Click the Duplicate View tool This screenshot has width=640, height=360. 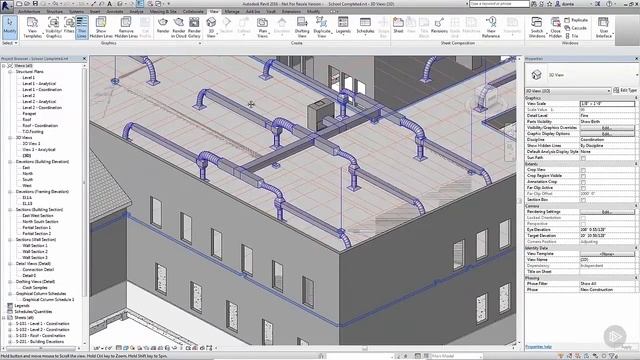(x=322, y=28)
